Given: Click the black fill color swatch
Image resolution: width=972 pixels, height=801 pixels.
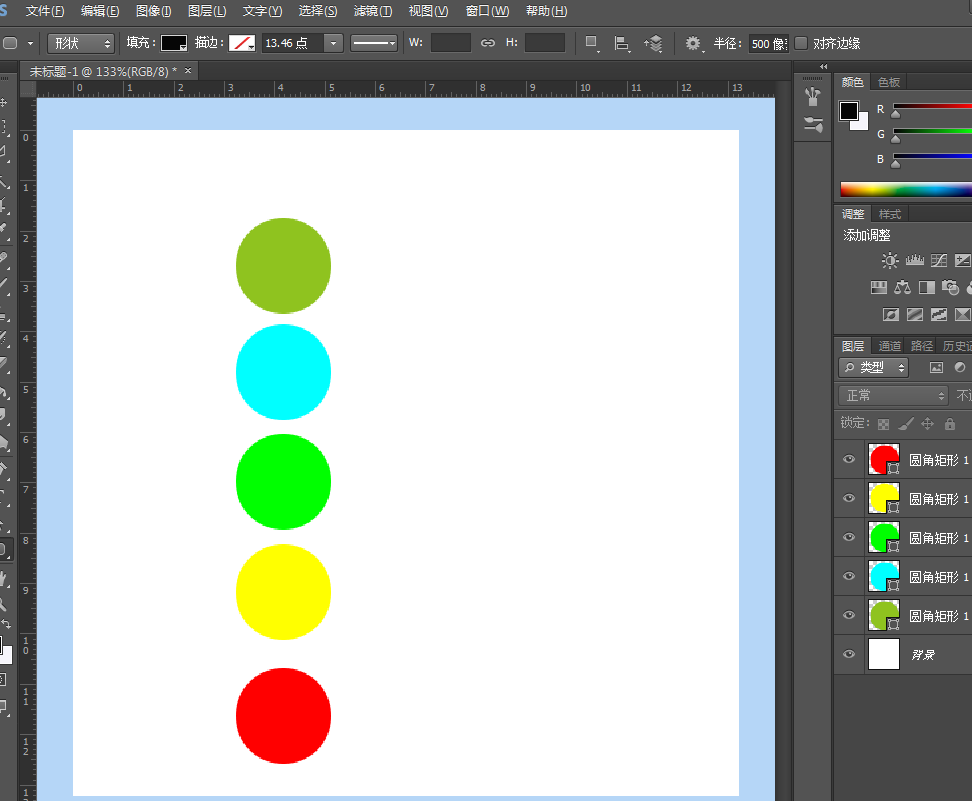Looking at the screenshot, I should [173, 43].
